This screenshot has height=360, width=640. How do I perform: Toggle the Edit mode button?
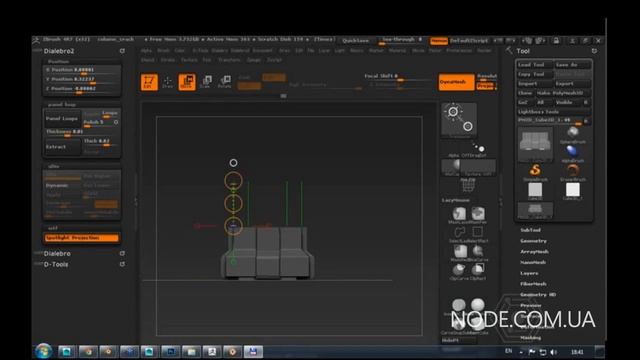(x=149, y=82)
